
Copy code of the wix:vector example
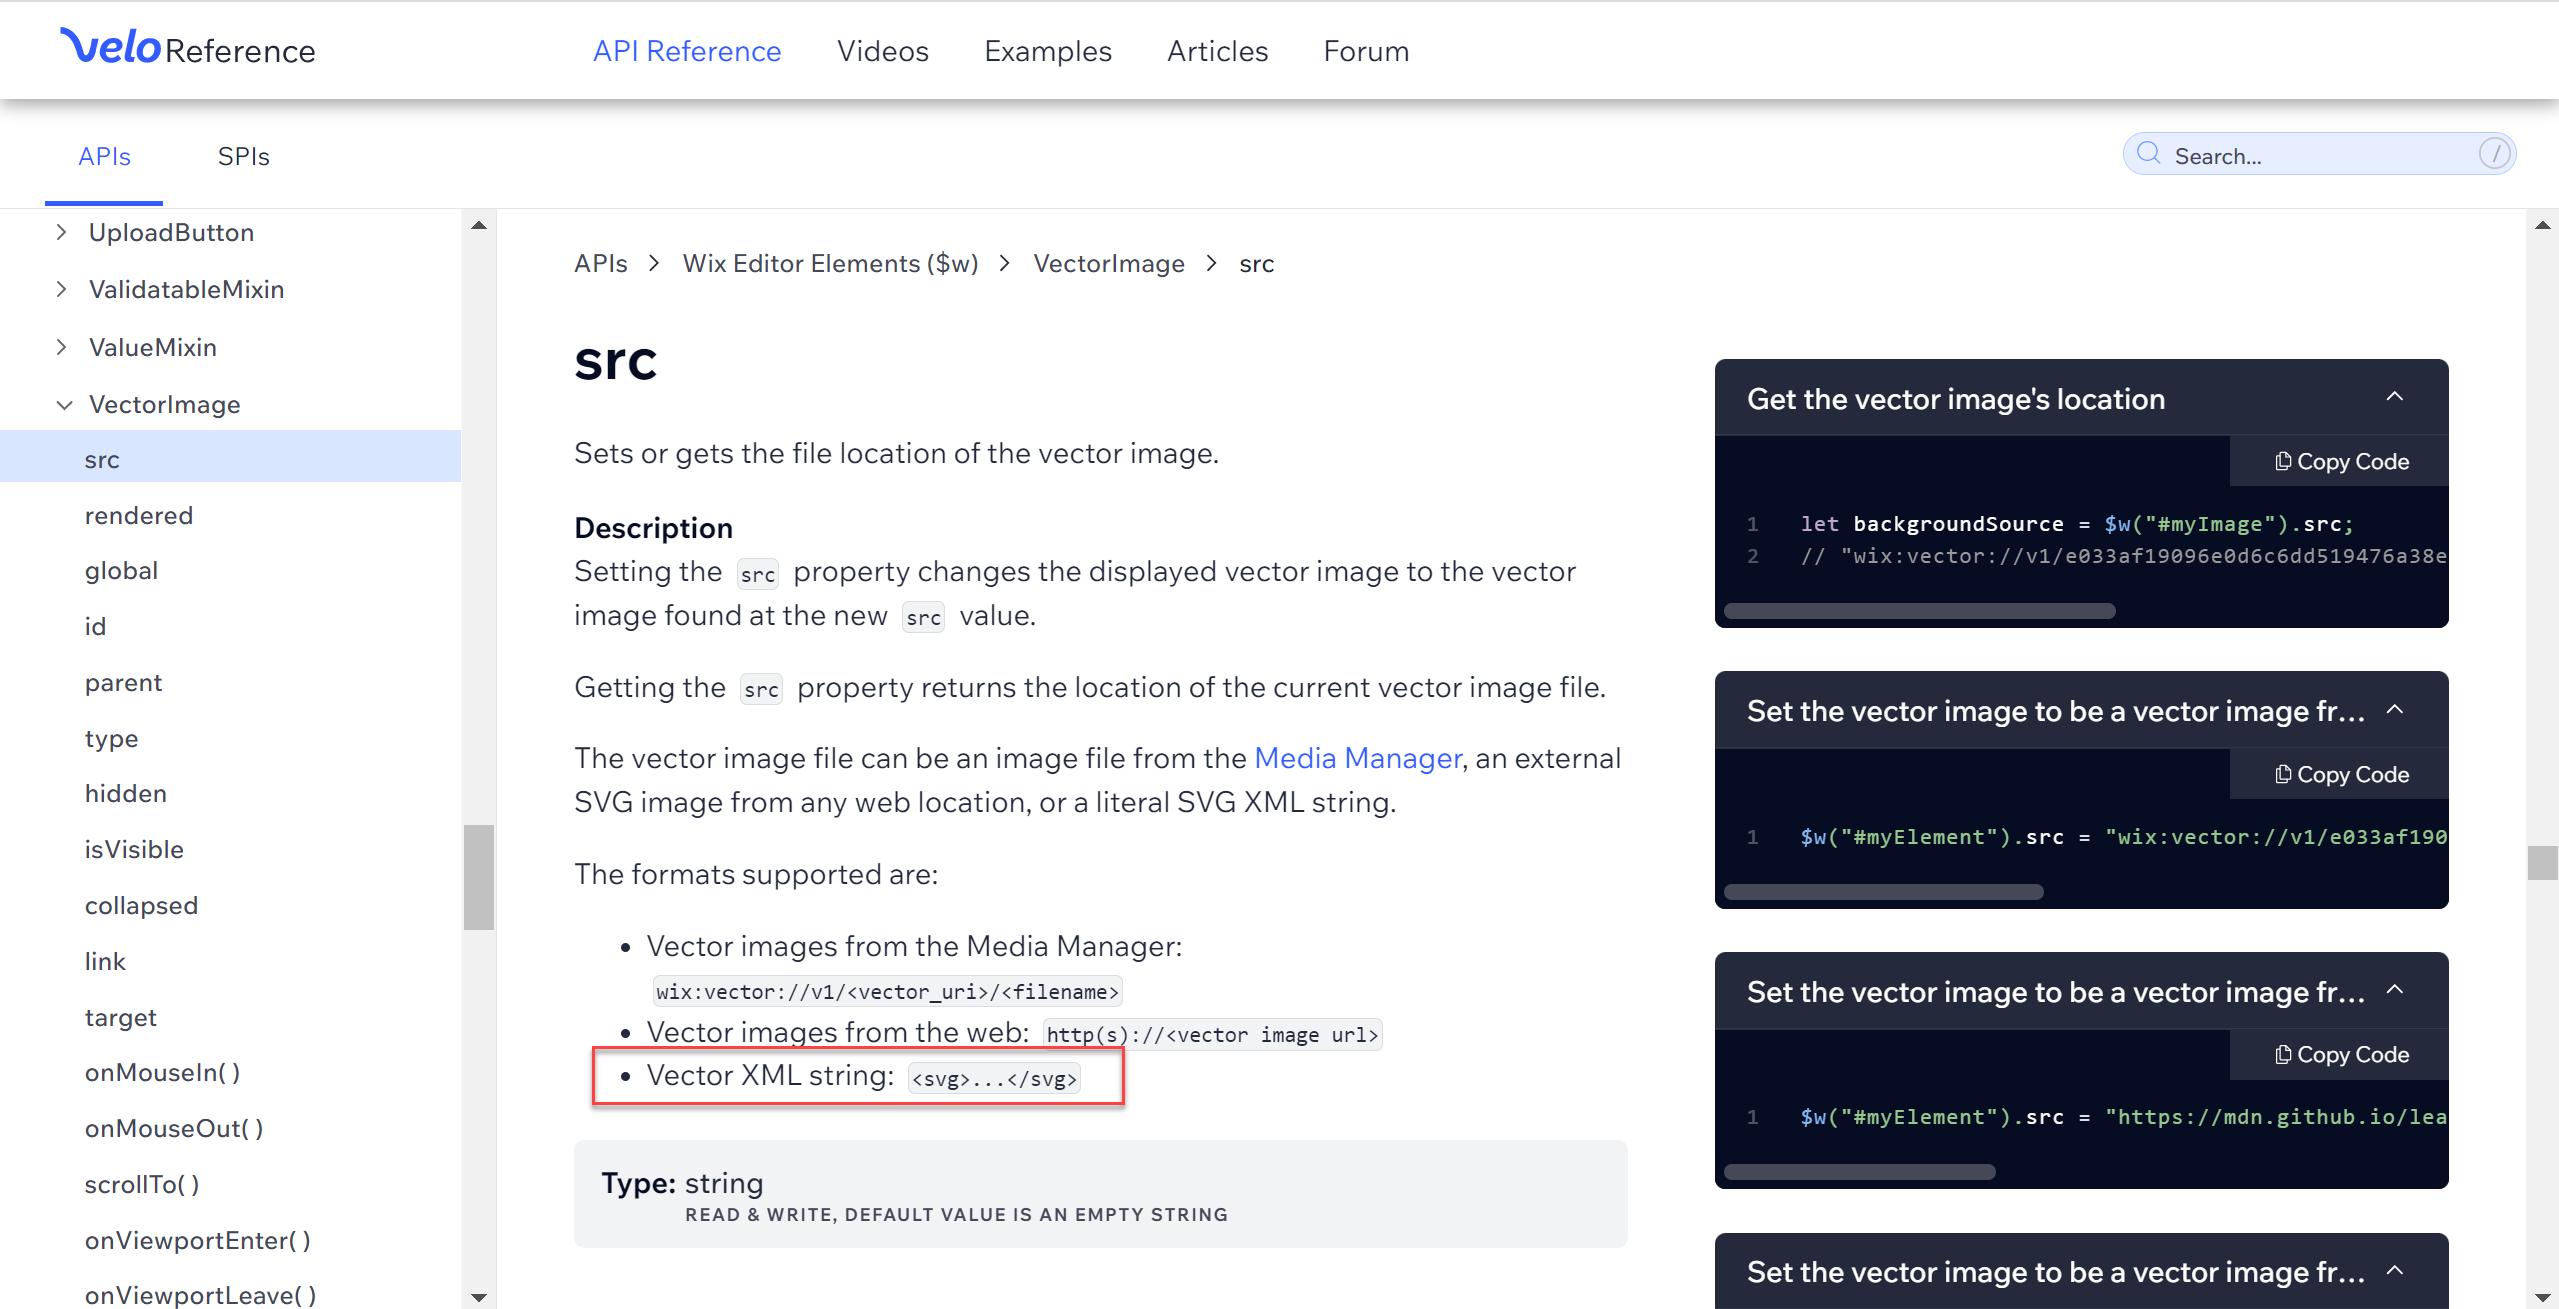2341,775
